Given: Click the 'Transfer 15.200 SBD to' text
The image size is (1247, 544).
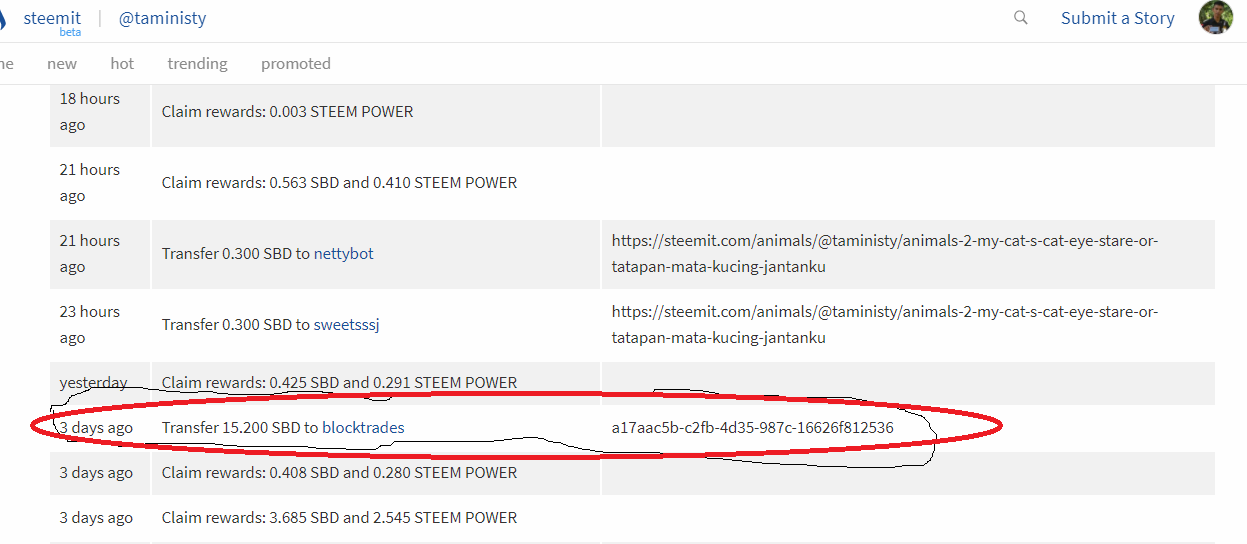Looking at the screenshot, I should pos(240,428).
